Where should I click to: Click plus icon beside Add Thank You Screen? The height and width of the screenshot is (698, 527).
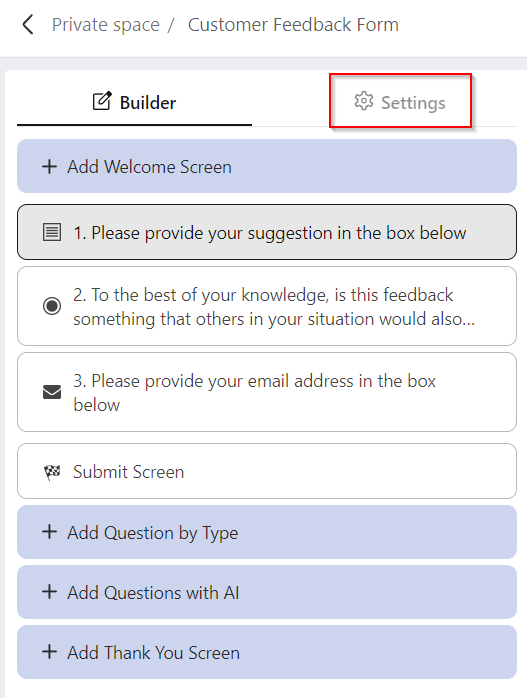coord(49,652)
